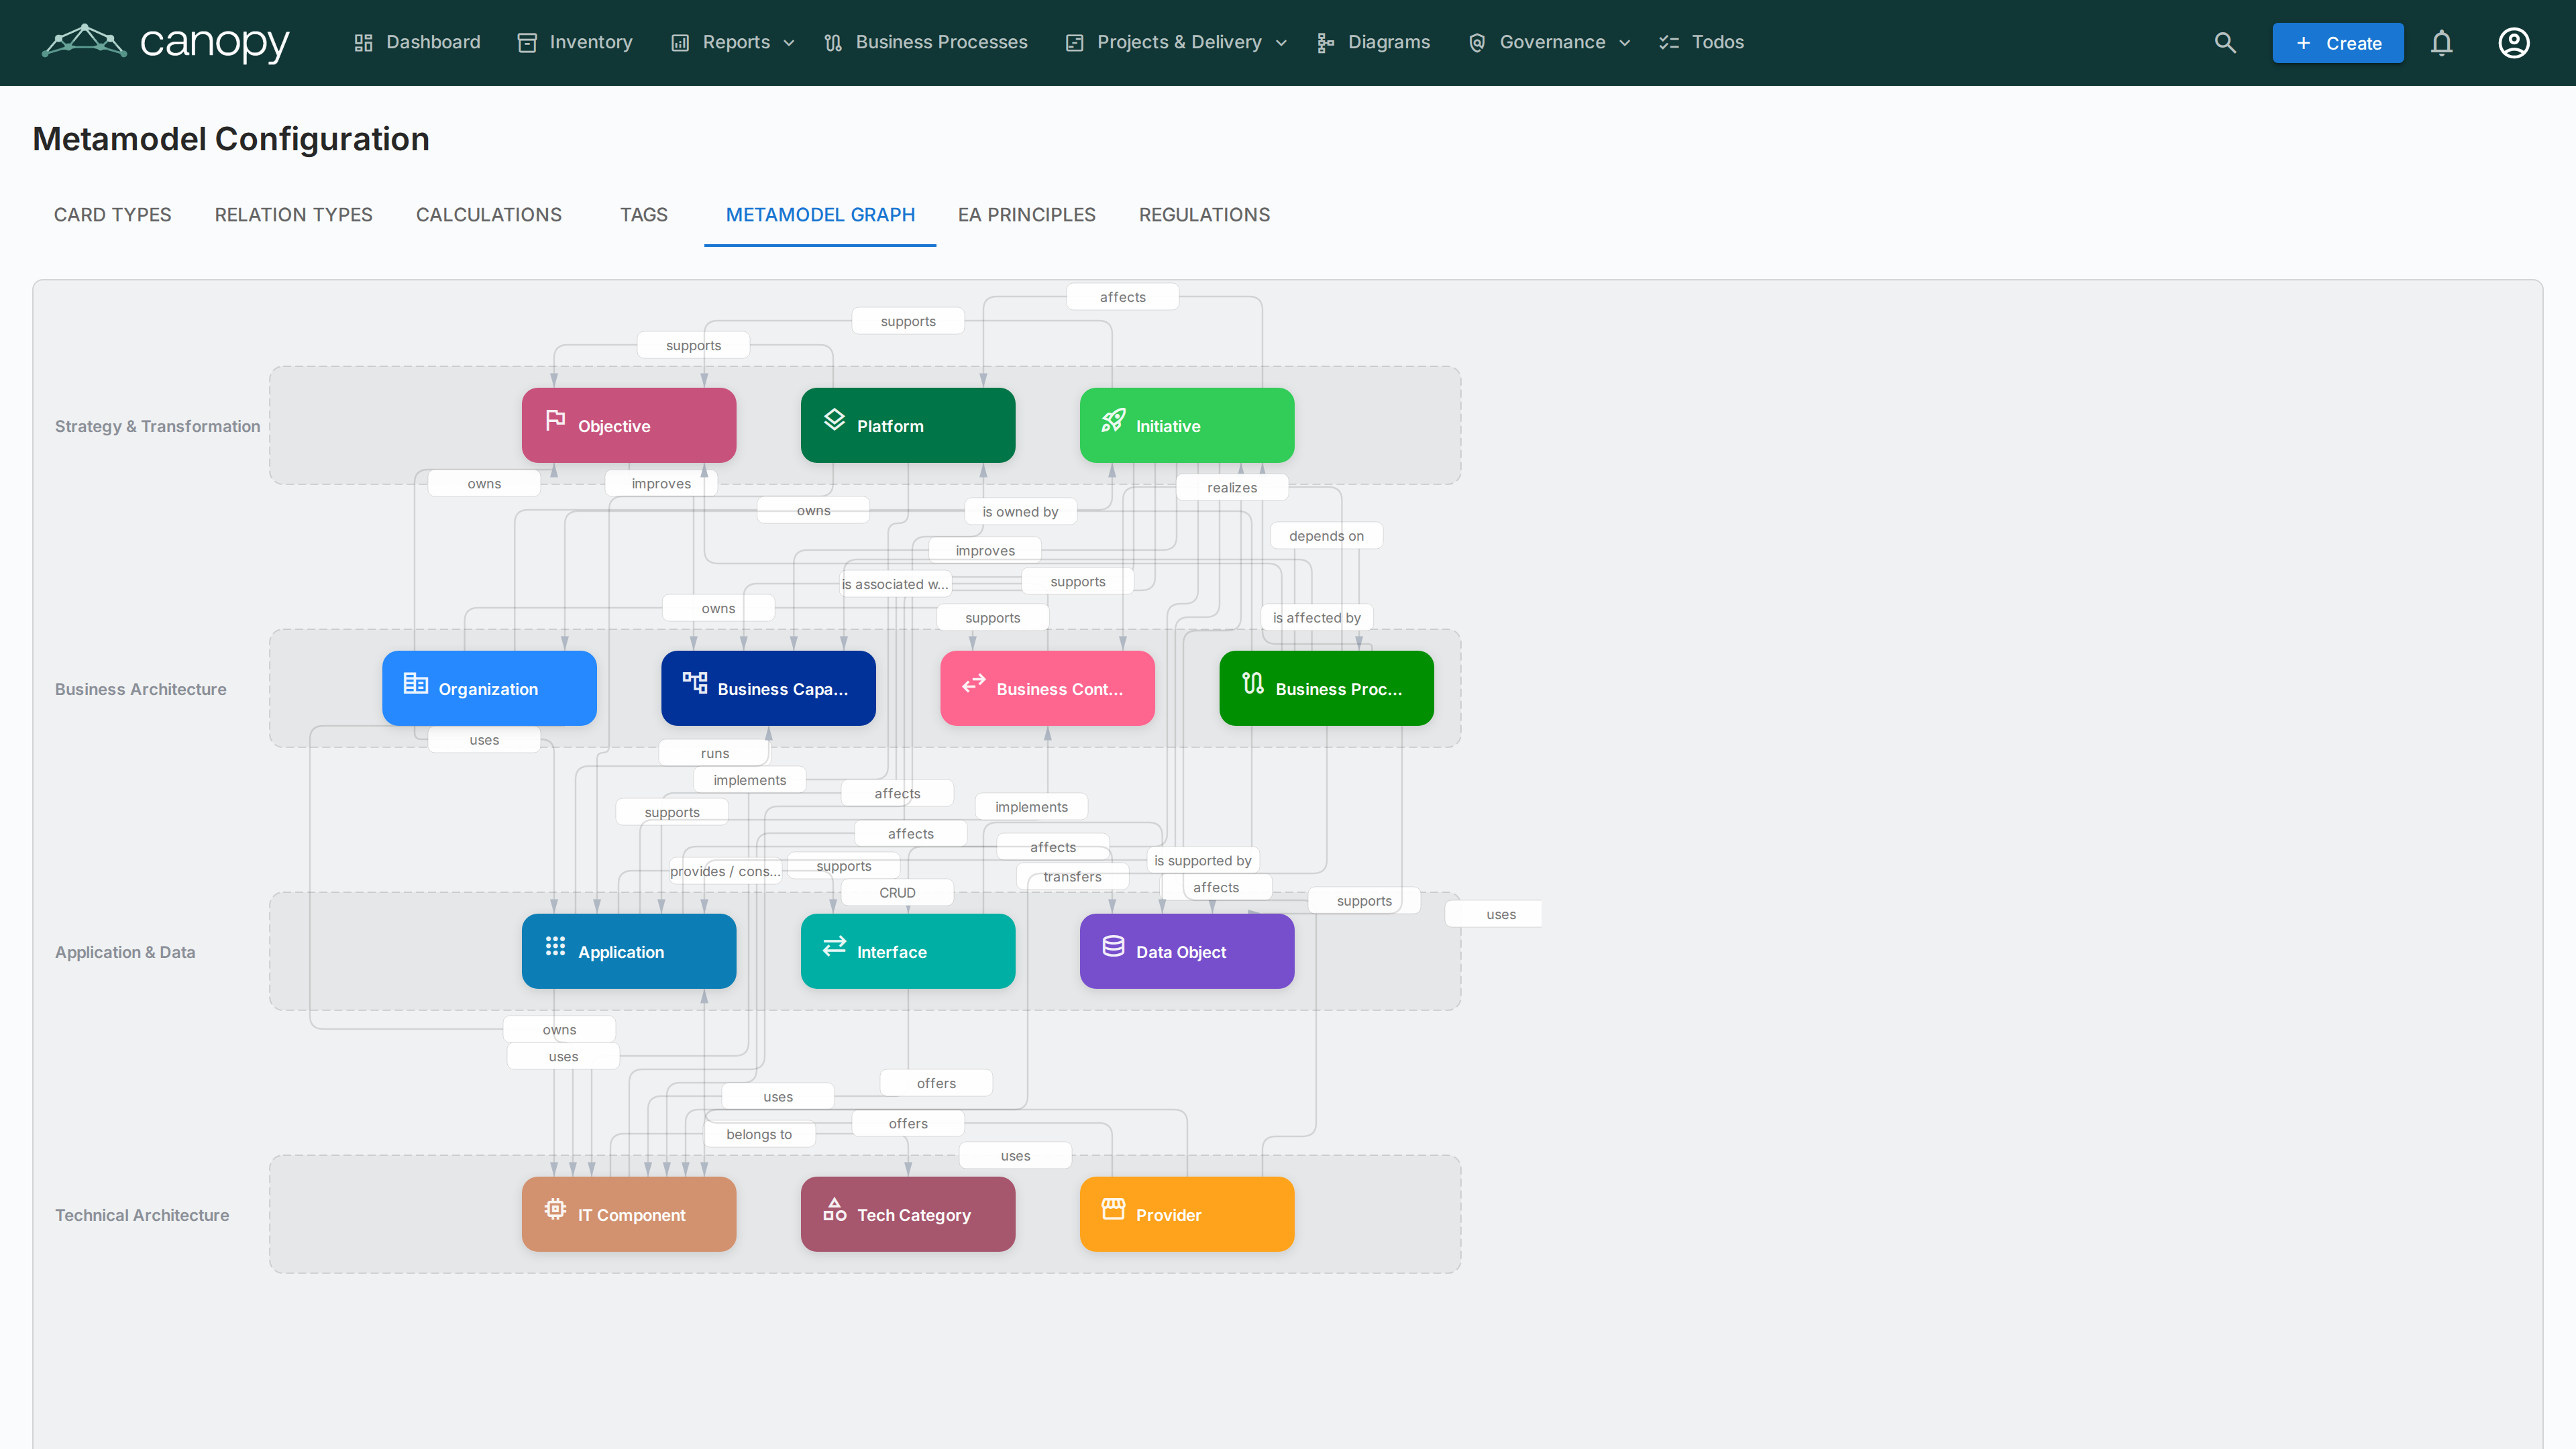Click the Create button
Image resolution: width=2576 pixels, height=1449 pixels.
[x=2338, y=43]
